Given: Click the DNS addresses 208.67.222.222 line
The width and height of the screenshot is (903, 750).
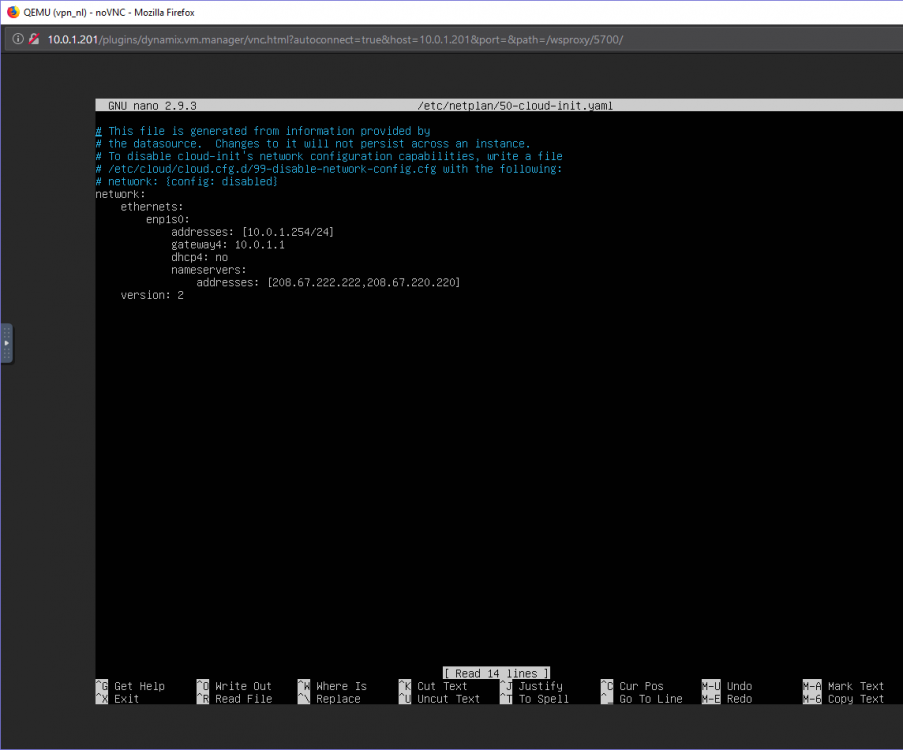Looking at the screenshot, I should click(x=328, y=282).
